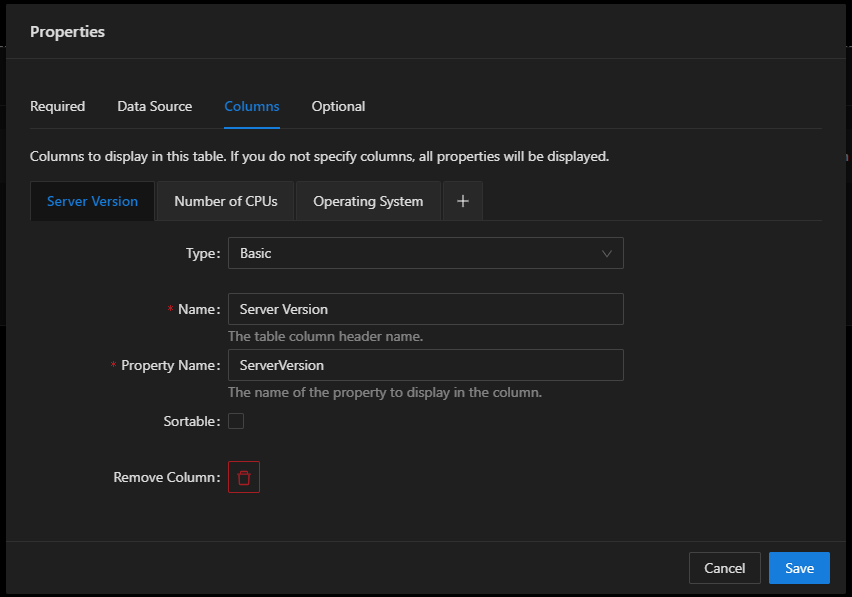Click 'The table column header name.' hint
The width and height of the screenshot is (852, 597).
[x=325, y=336]
